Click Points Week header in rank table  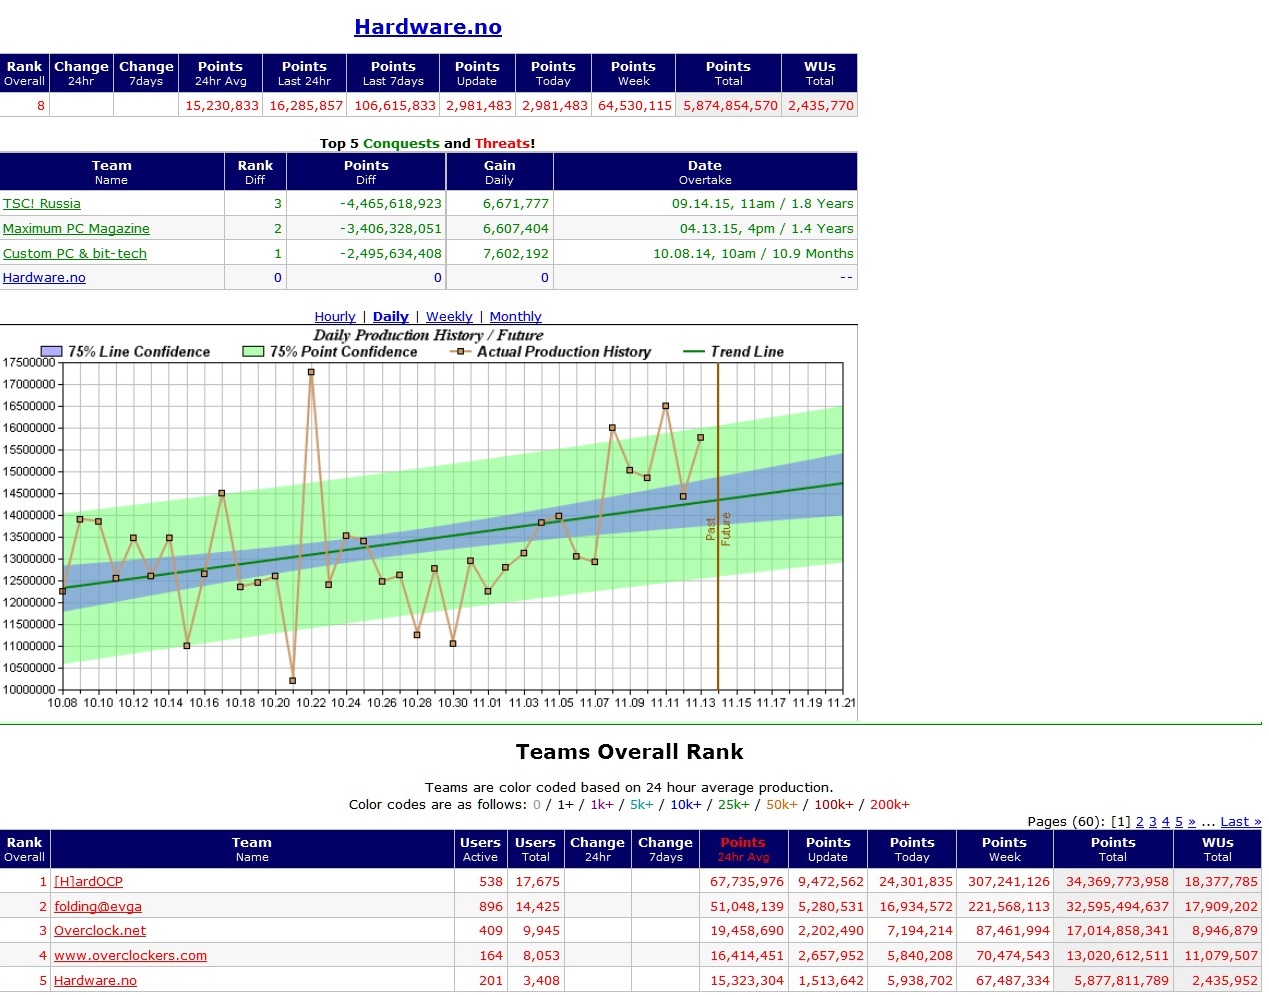(x=1004, y=849)
